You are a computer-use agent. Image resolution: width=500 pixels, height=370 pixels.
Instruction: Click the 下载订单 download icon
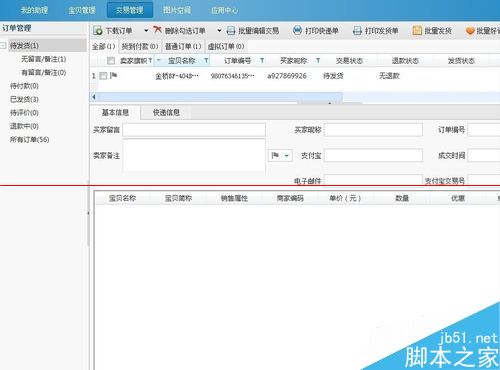point(98,31)
